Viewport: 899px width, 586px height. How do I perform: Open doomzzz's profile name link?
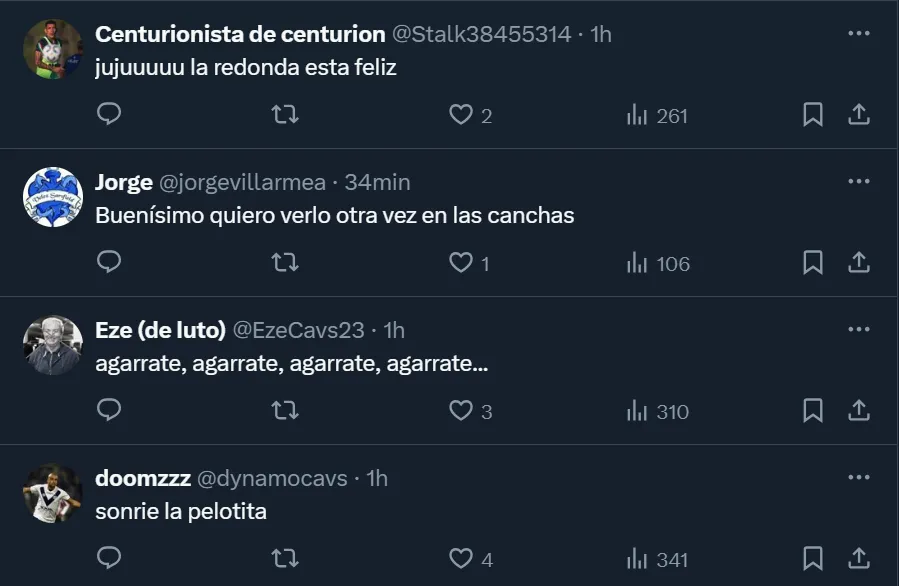pyautogui.click(x=143, y=478)
